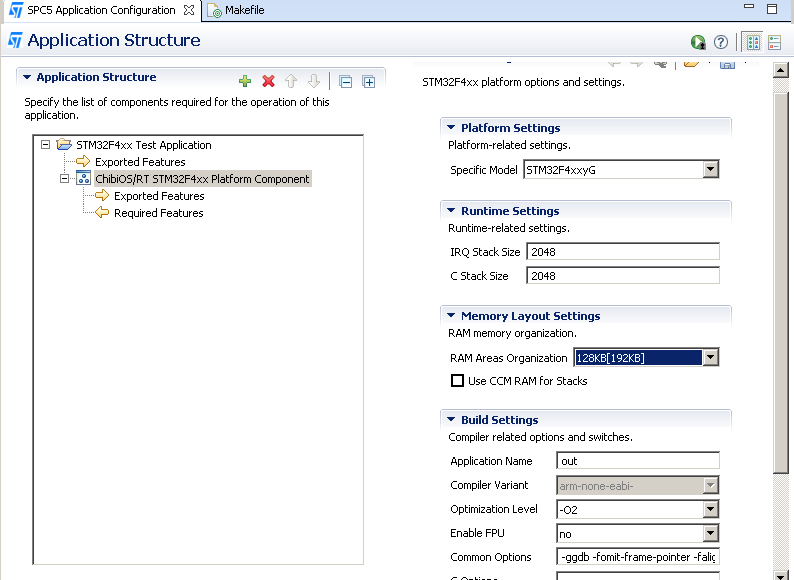
Task: Click the 'Platform-related settings.' description text
Action: pyautogui.click(x=509, y=145)
